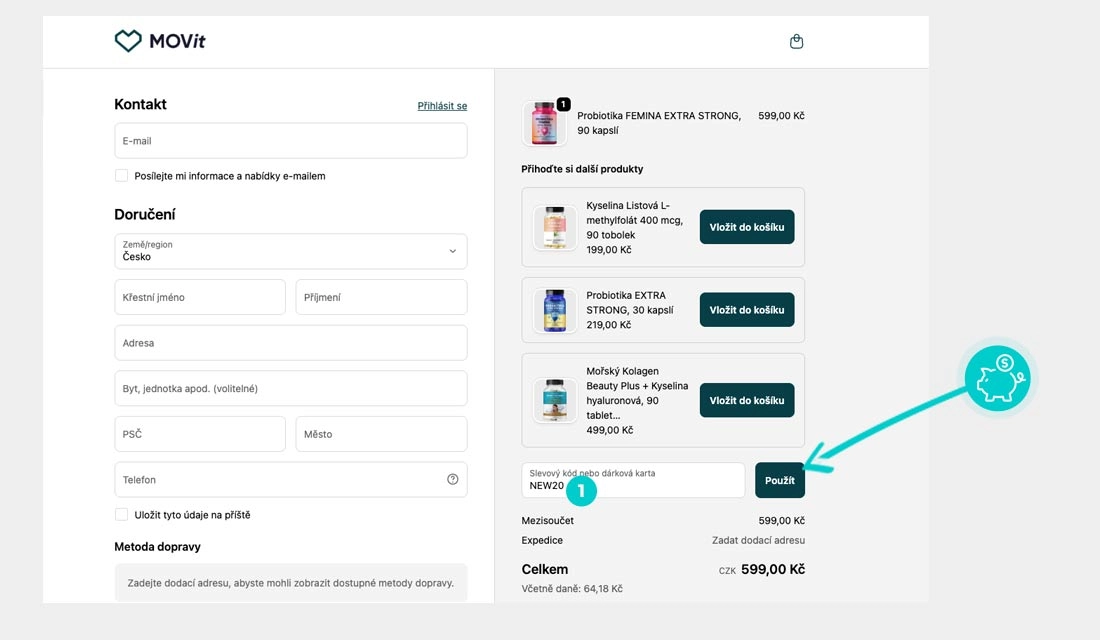Click the 'Zadat dodací adresu' shipping text
Screen dimensions: 1100x640
pos(758,540)
